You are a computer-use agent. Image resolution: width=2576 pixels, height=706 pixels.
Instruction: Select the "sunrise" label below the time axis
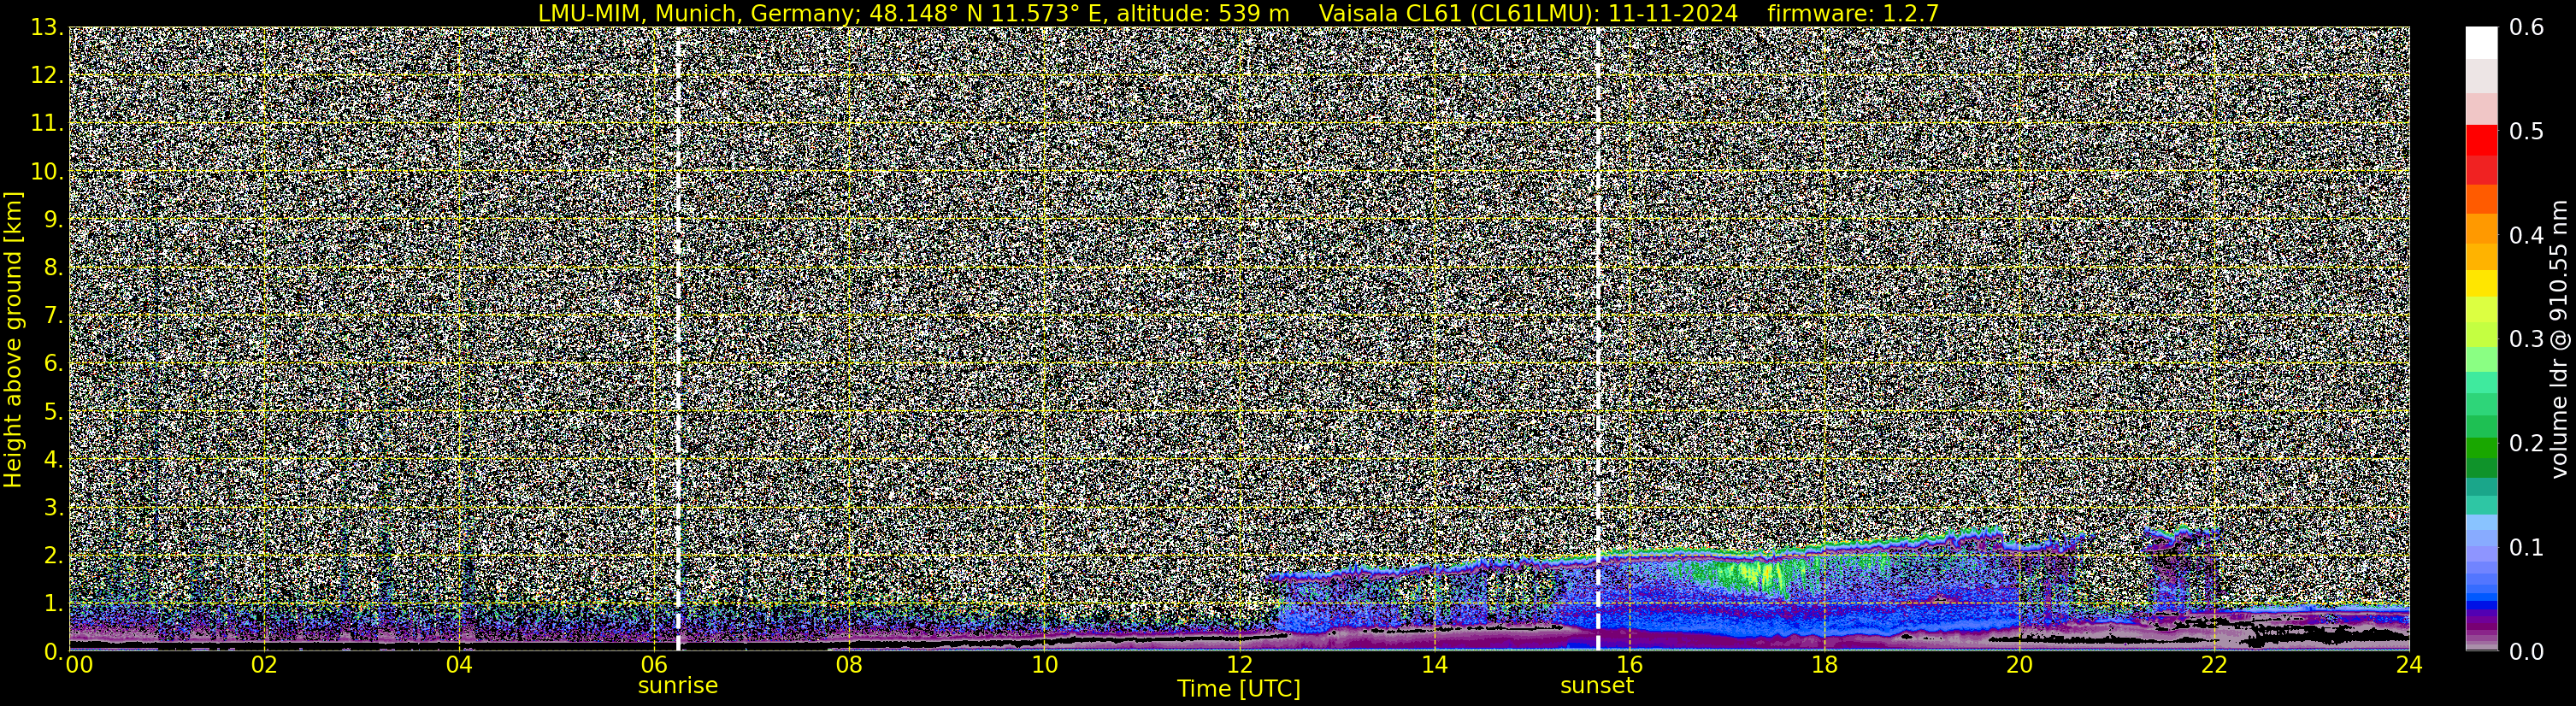click(x=678, y=686)
